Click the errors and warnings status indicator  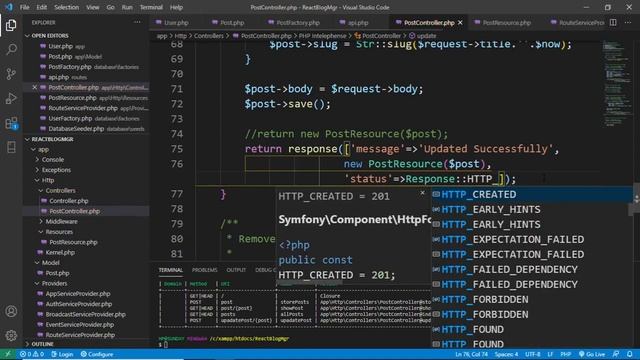32,354
